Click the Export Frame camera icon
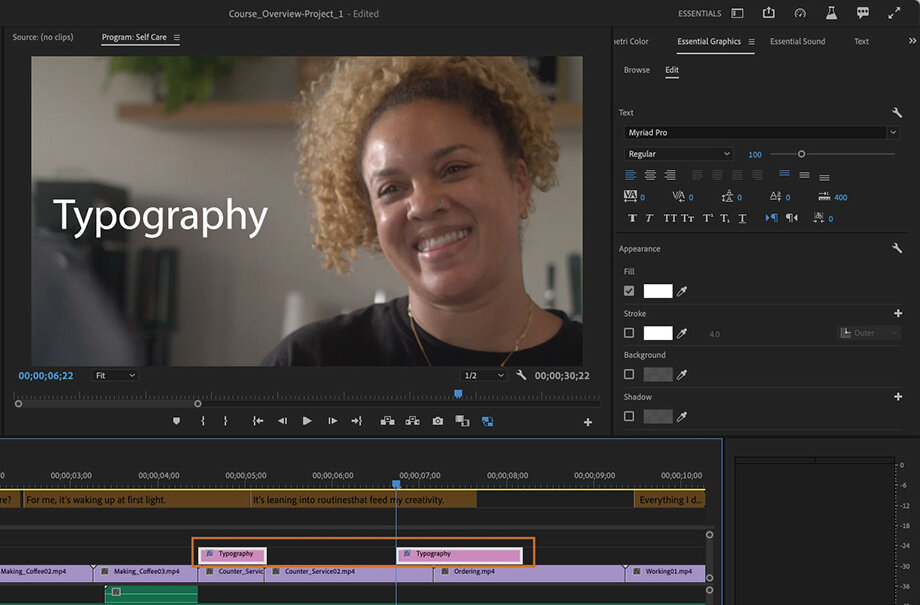 (x=437, y=421)
